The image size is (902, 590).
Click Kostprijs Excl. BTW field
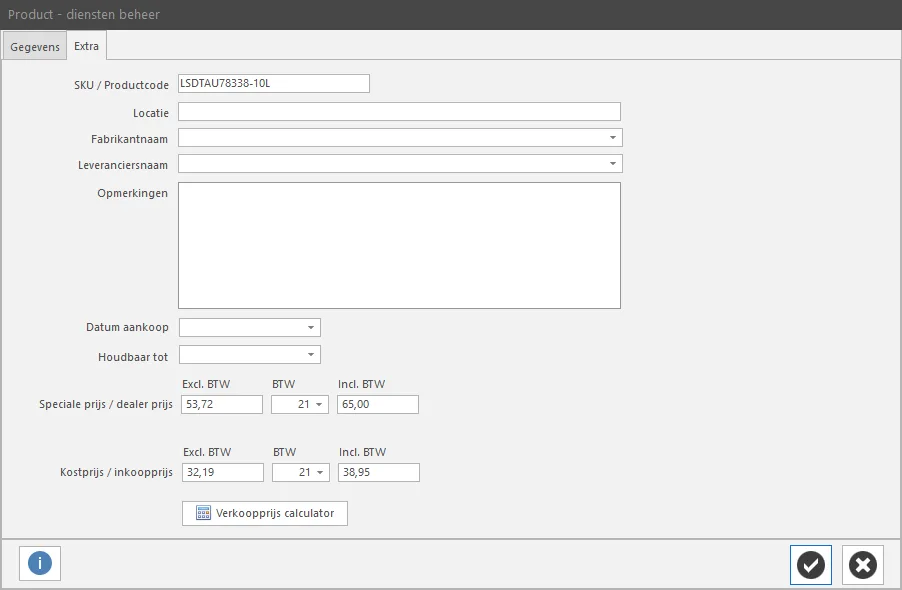(223, 472)
